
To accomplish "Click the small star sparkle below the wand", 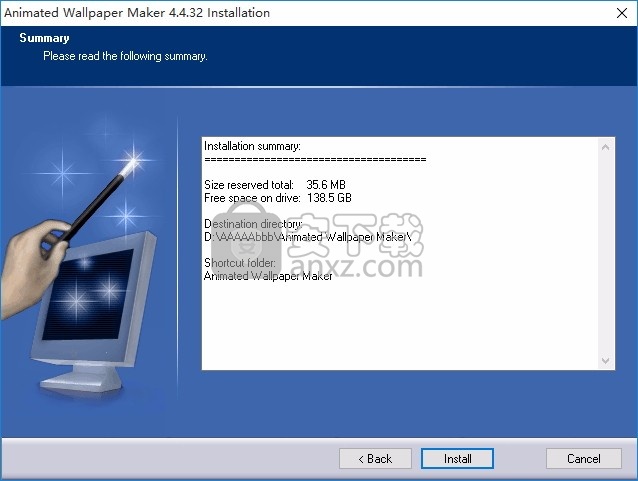I will pyautogui.click(x=127, y=213).
